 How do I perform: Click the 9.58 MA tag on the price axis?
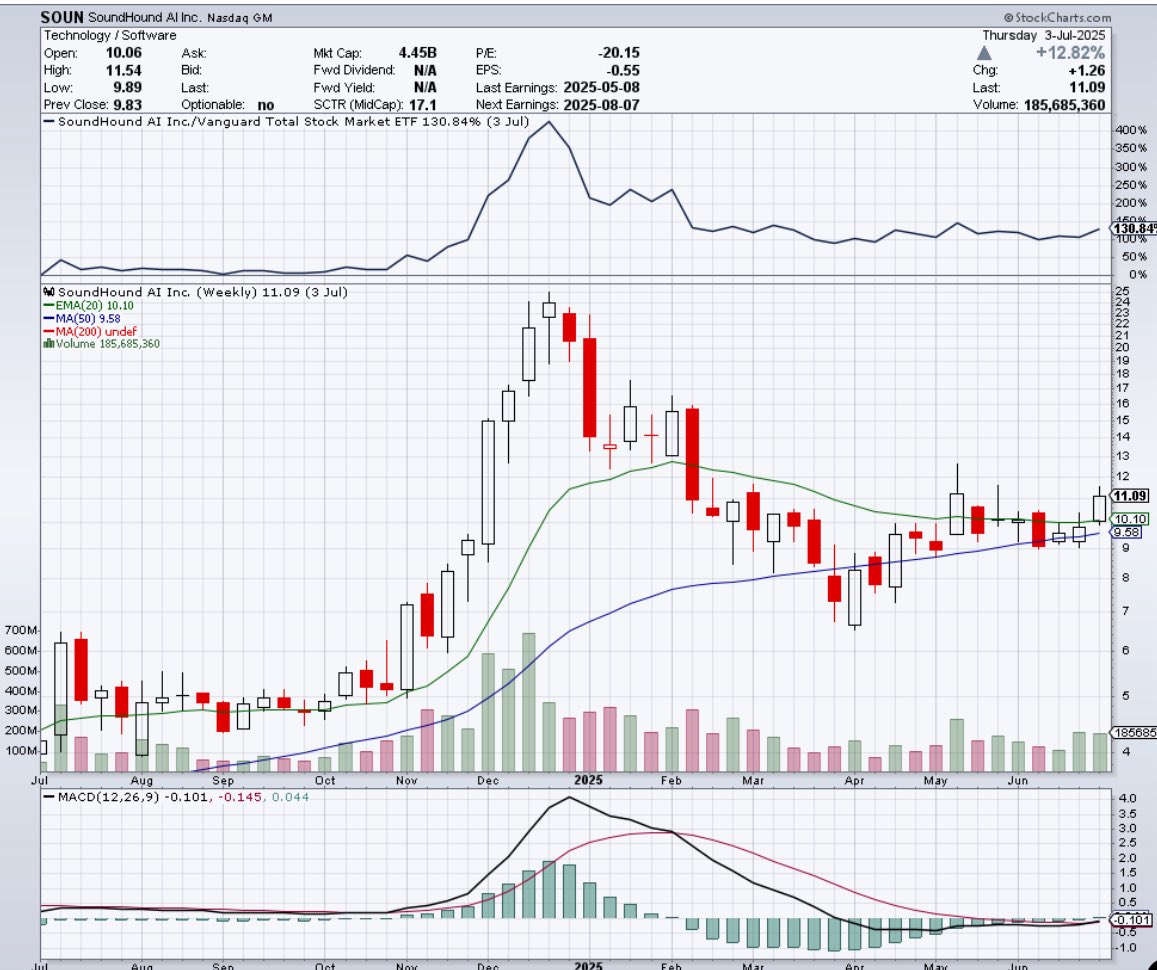pyautogui.click(x=1126, y=532)
